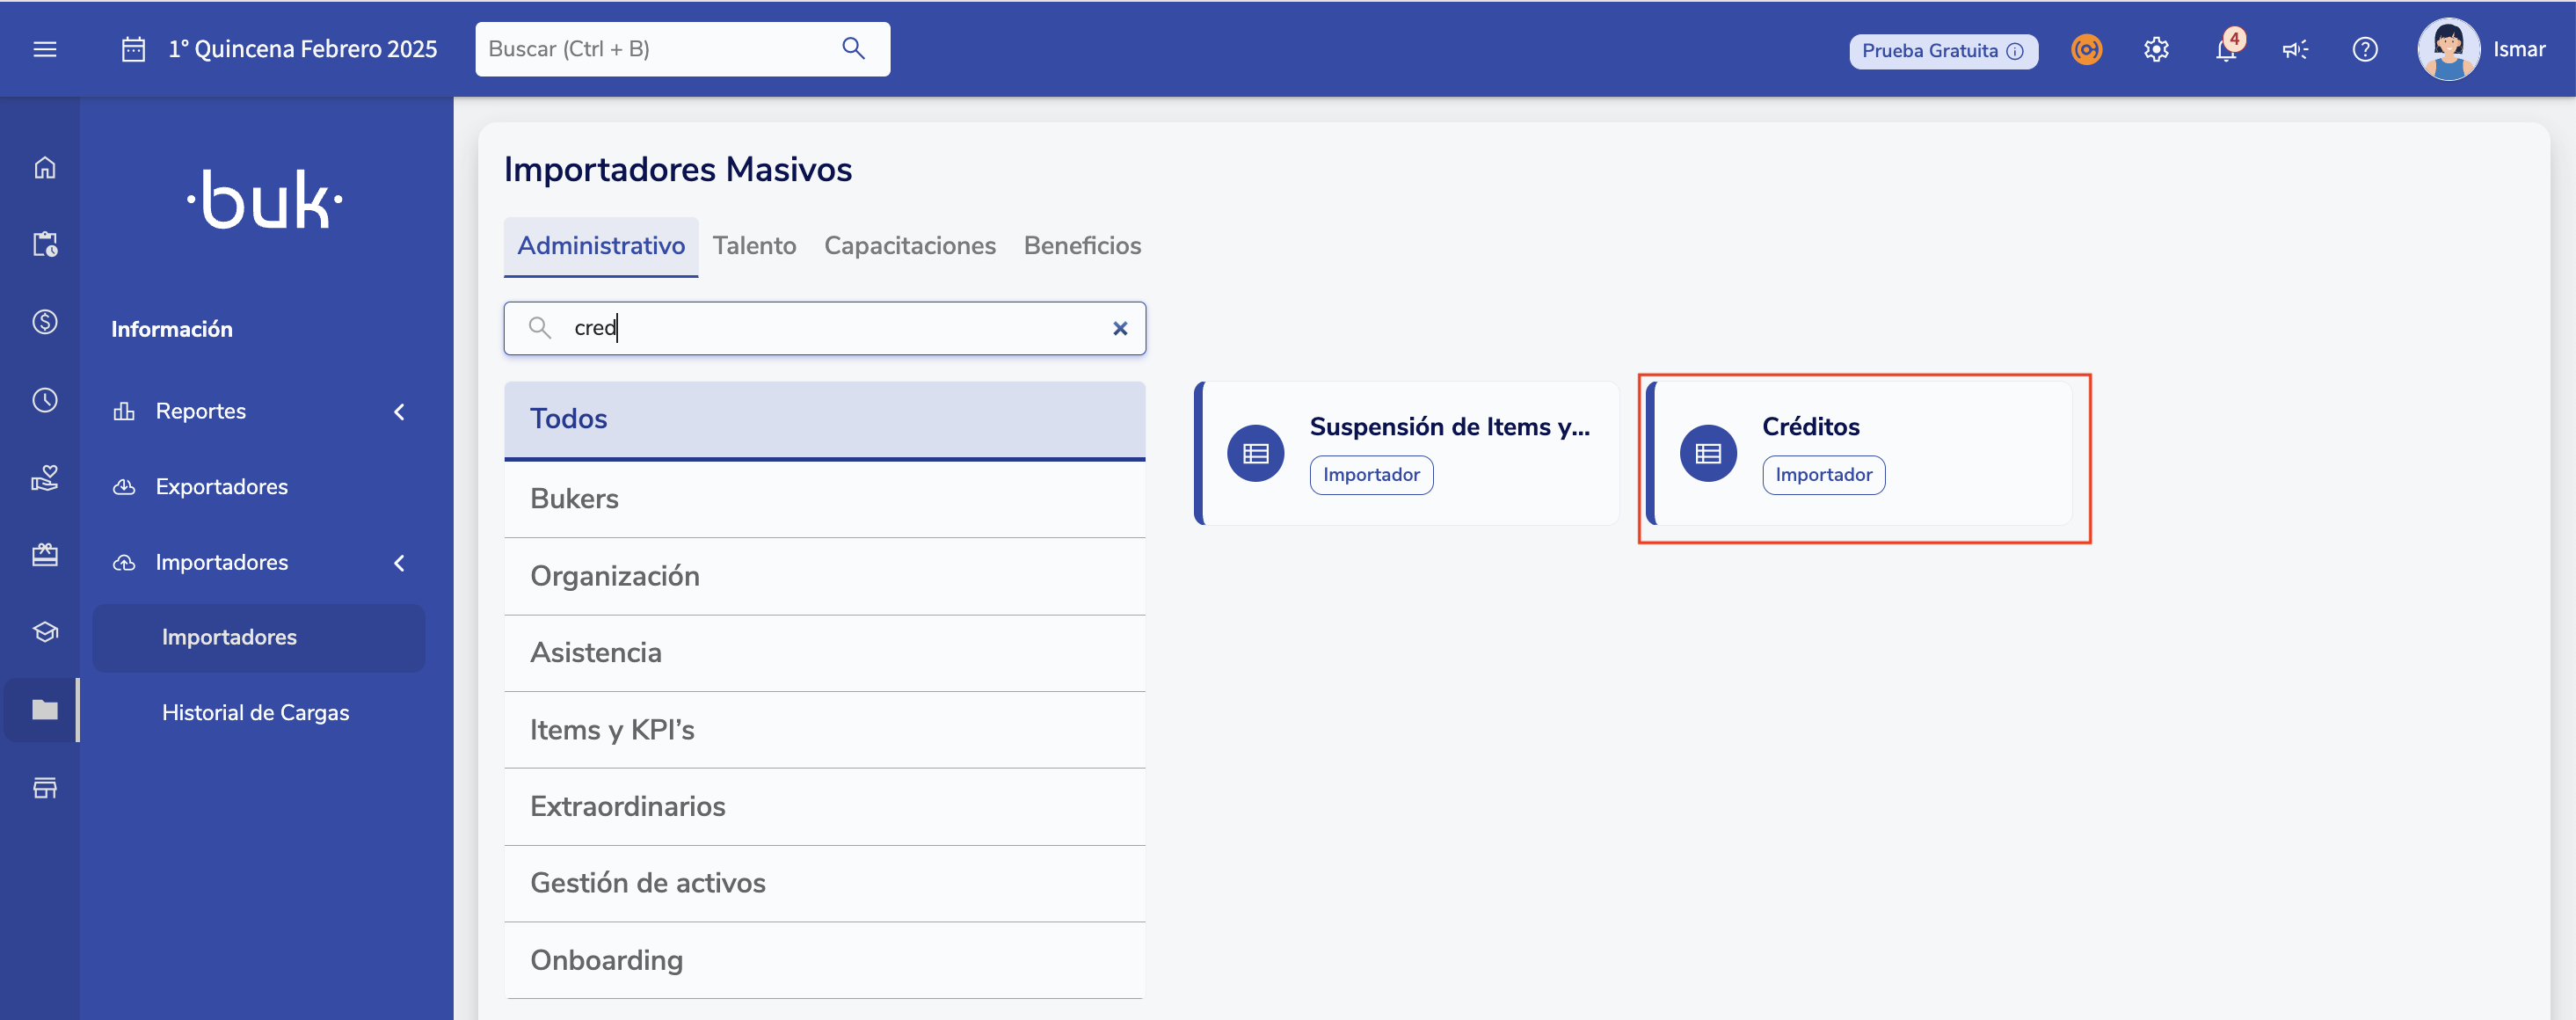
Task: Click the Créditos Importador button
Action: pyautogui.click(x=1823, y=475)
